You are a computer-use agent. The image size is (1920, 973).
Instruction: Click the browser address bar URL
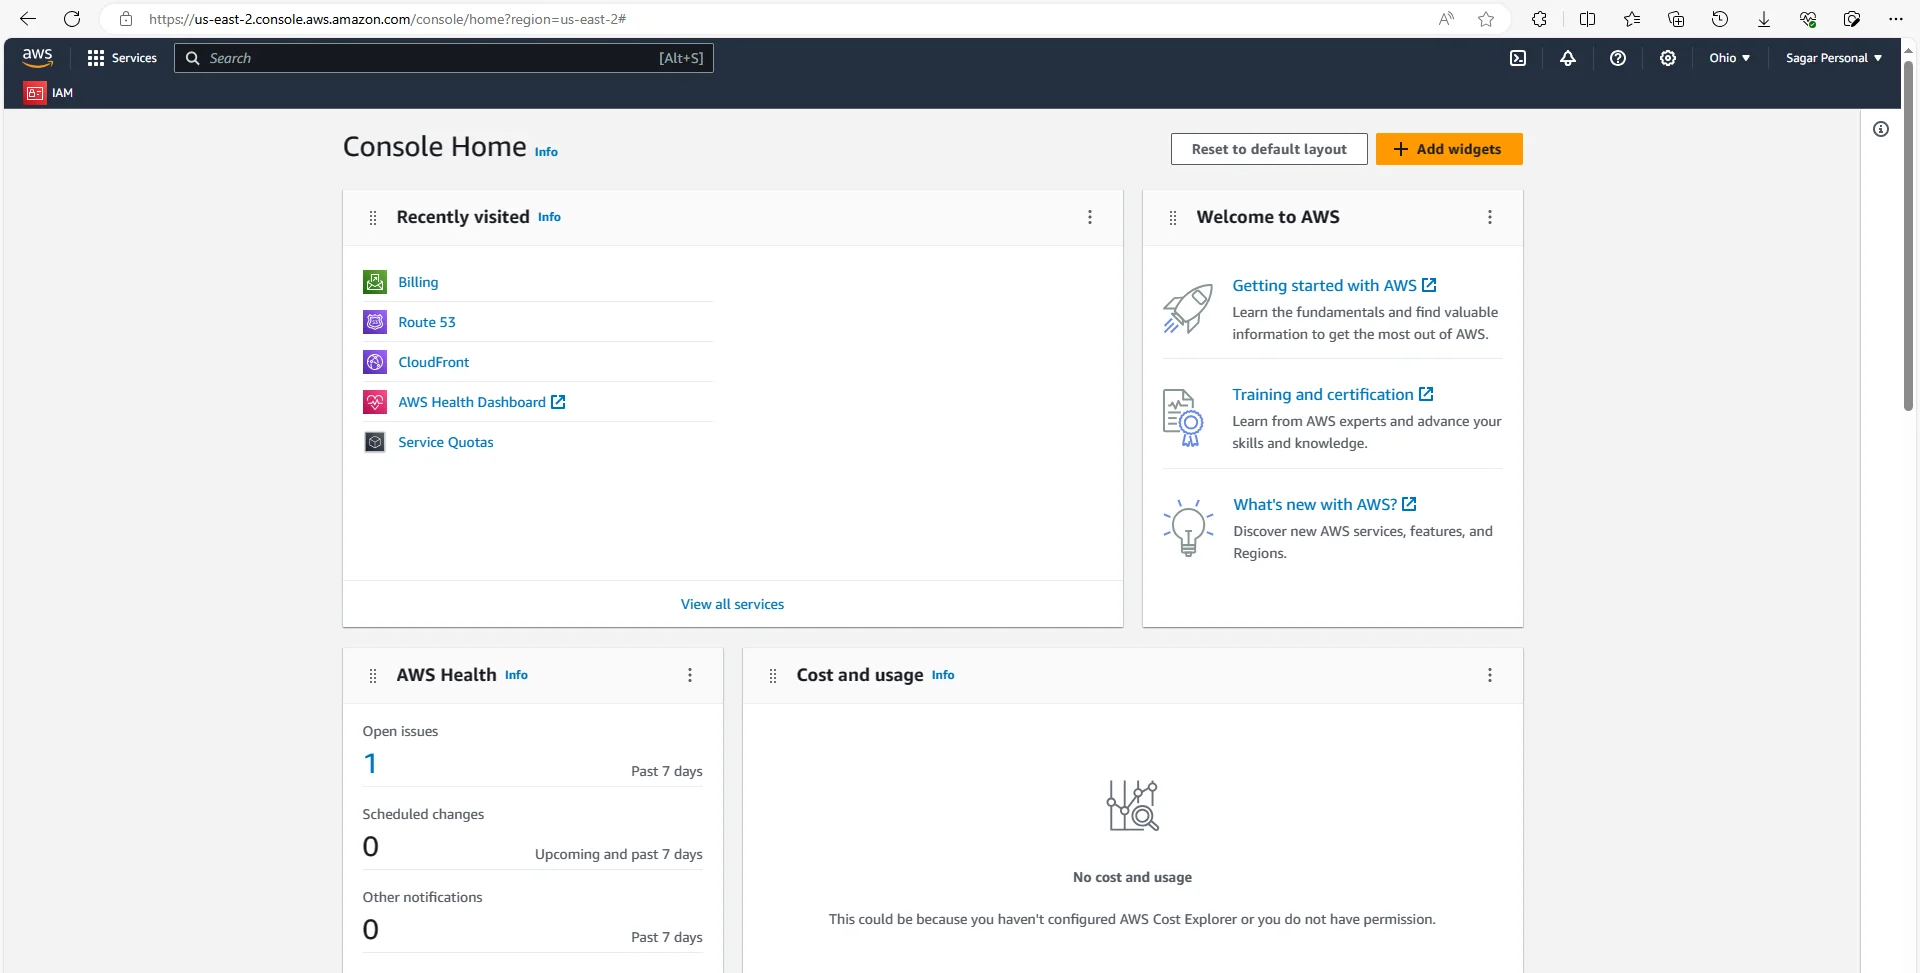coord(388,19)
